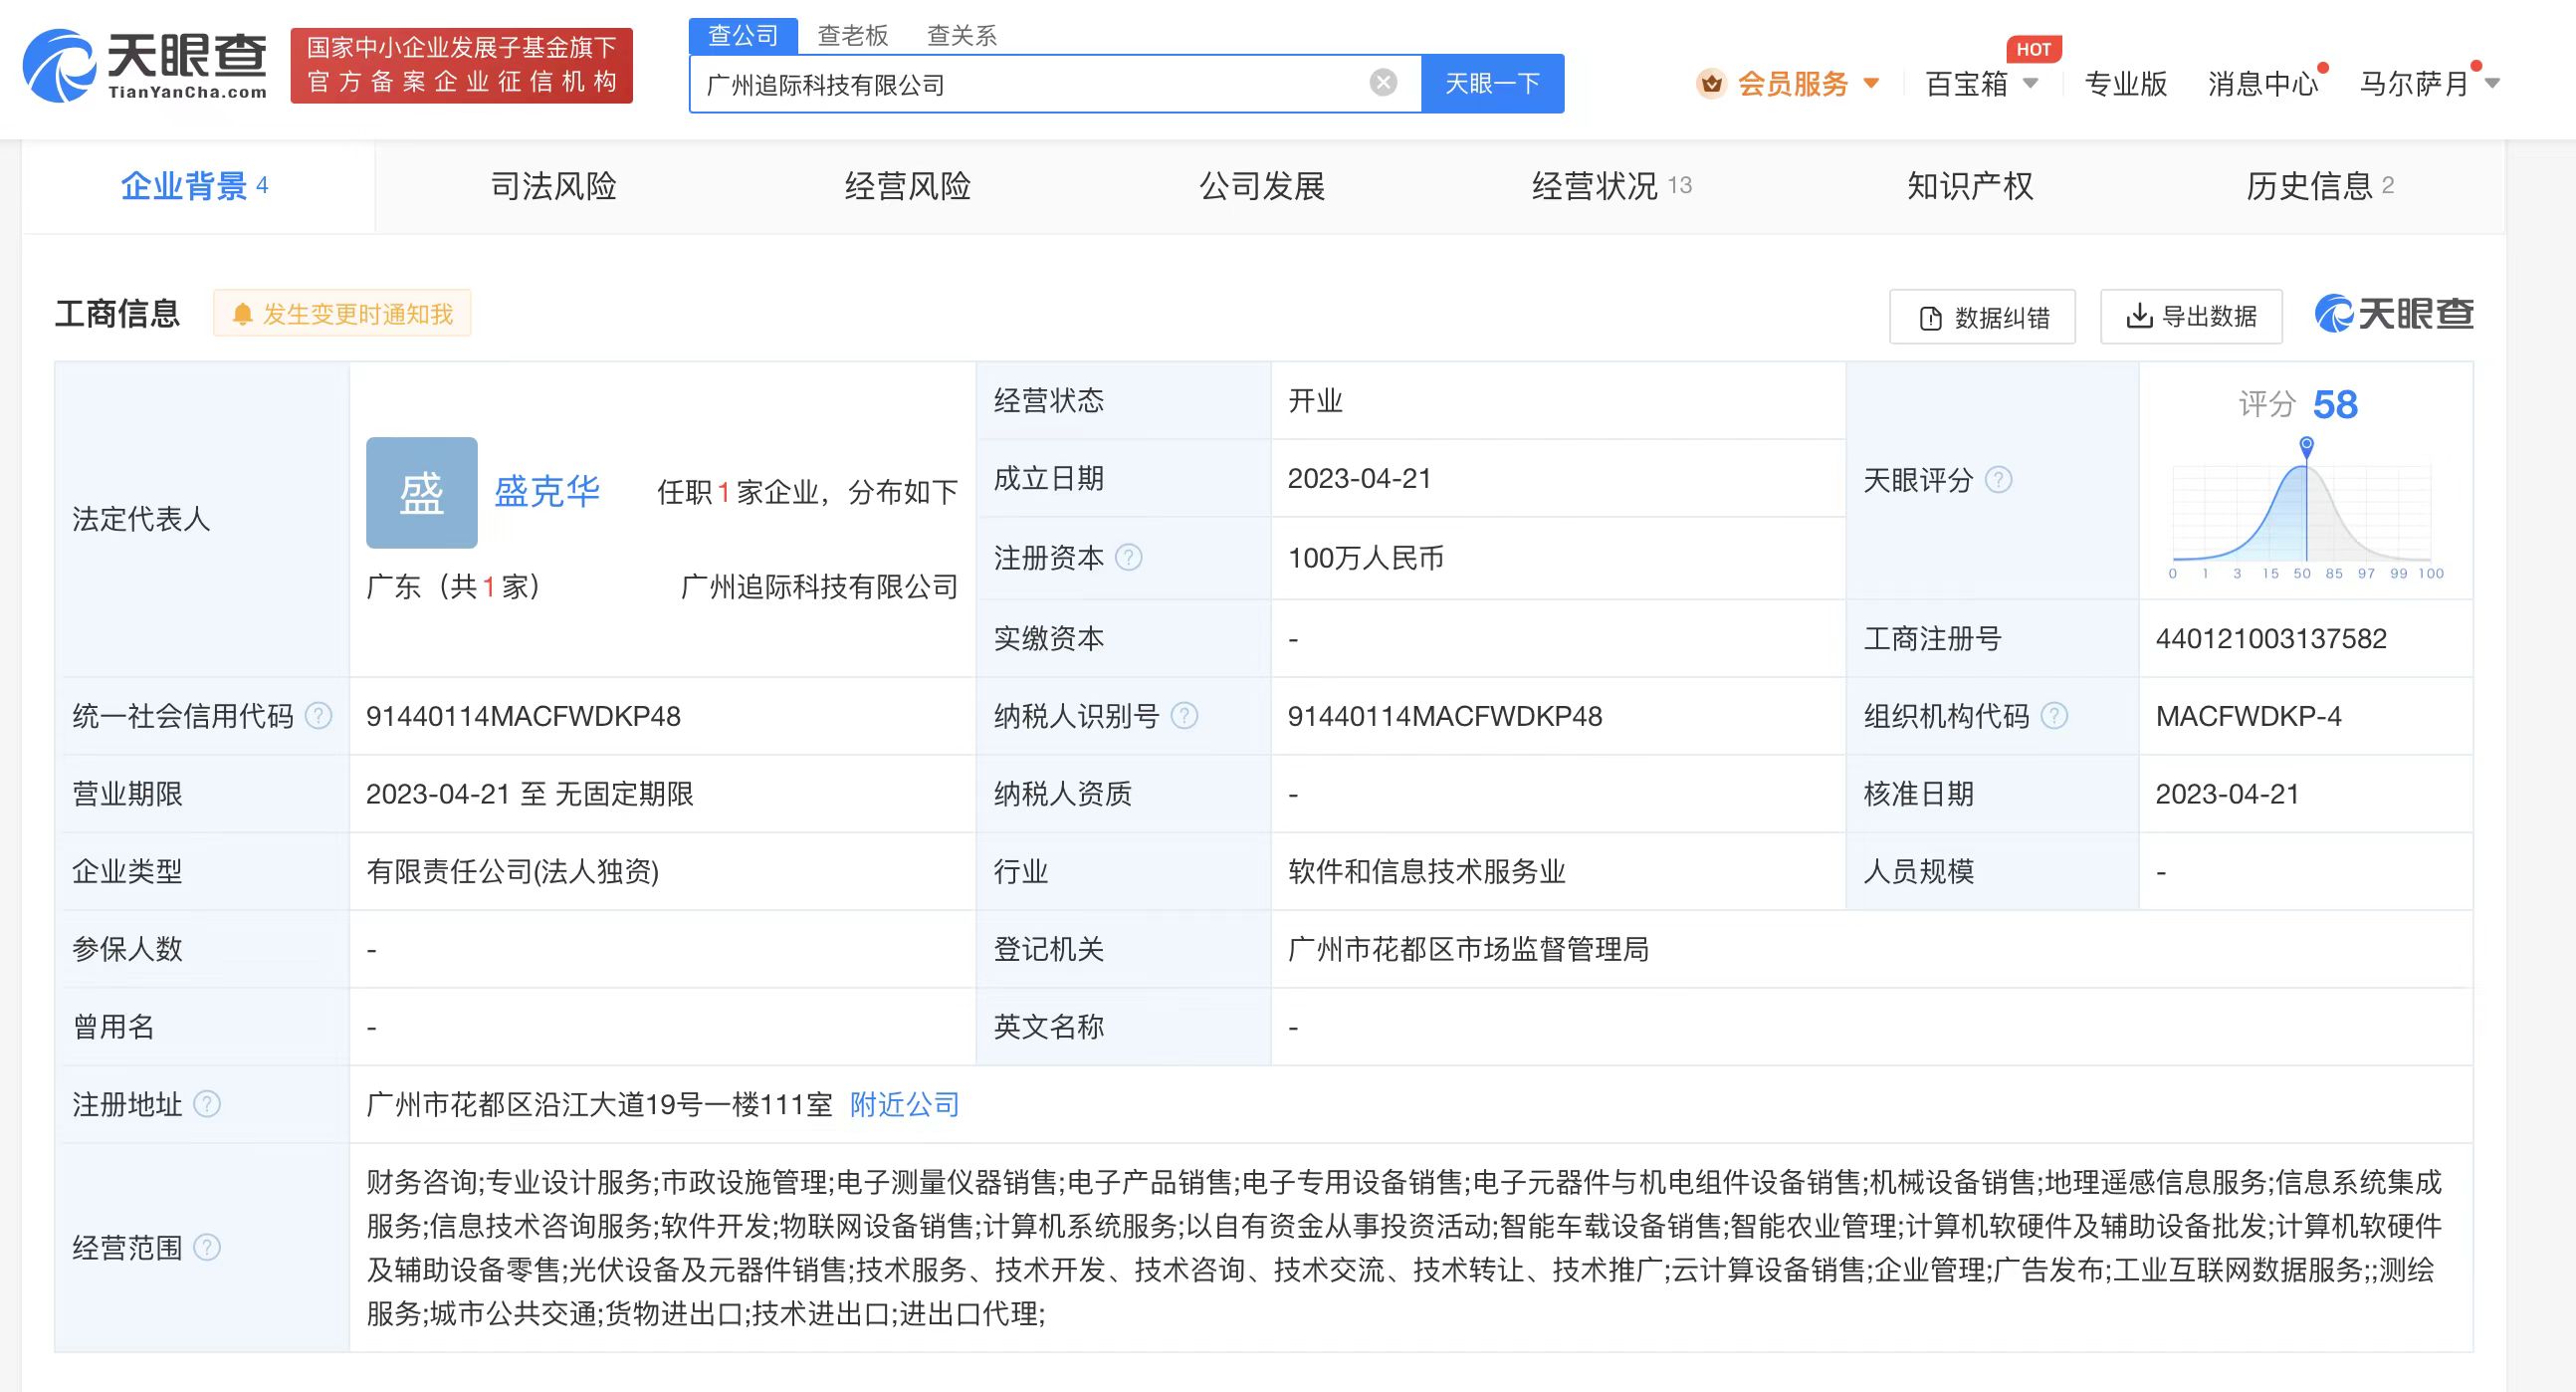The width and height of the screenshot is (2576, 1392).
Task: Open the 企业背景 tab
Action: (198, 186)
